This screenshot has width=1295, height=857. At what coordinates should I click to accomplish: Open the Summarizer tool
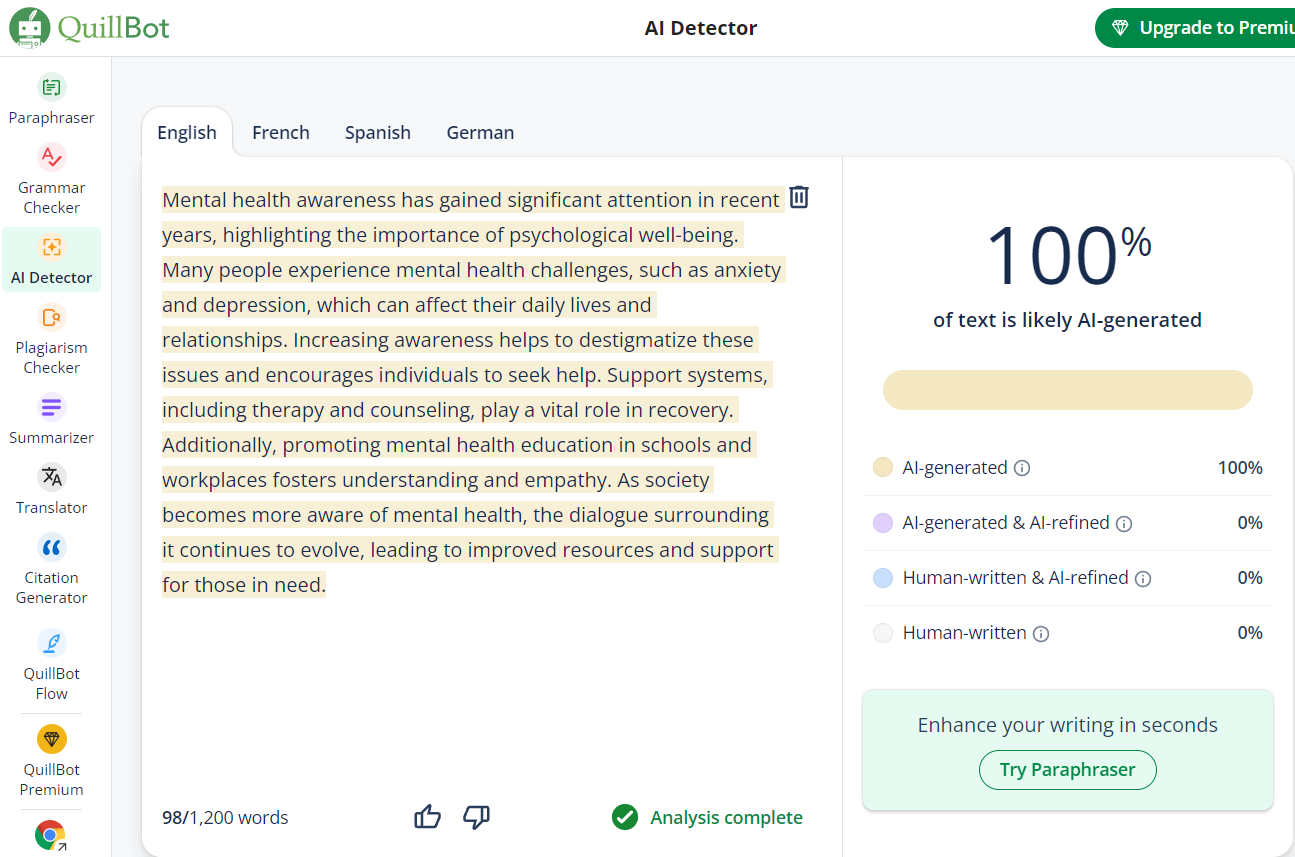(x=52, y=420)
